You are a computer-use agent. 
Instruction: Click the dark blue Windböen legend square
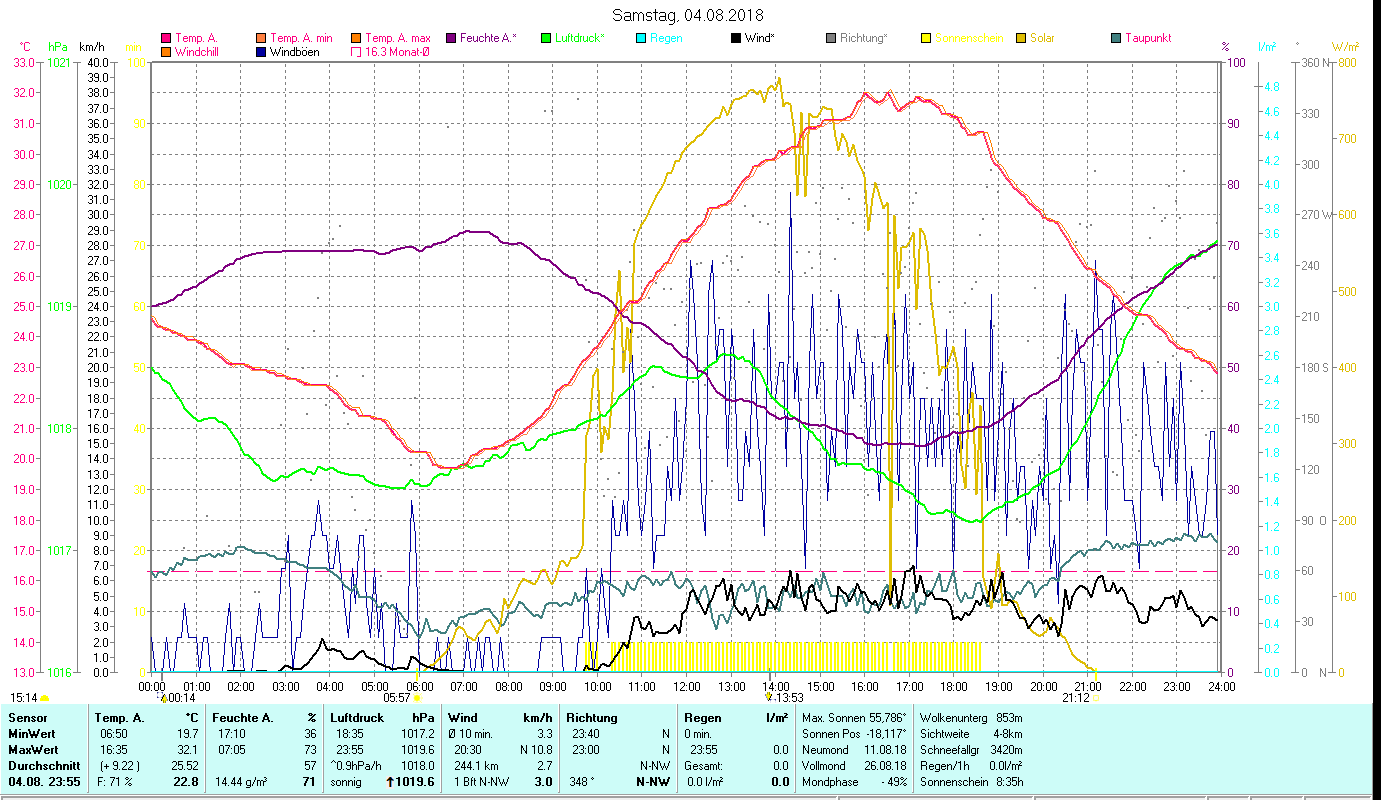(262, 52)
